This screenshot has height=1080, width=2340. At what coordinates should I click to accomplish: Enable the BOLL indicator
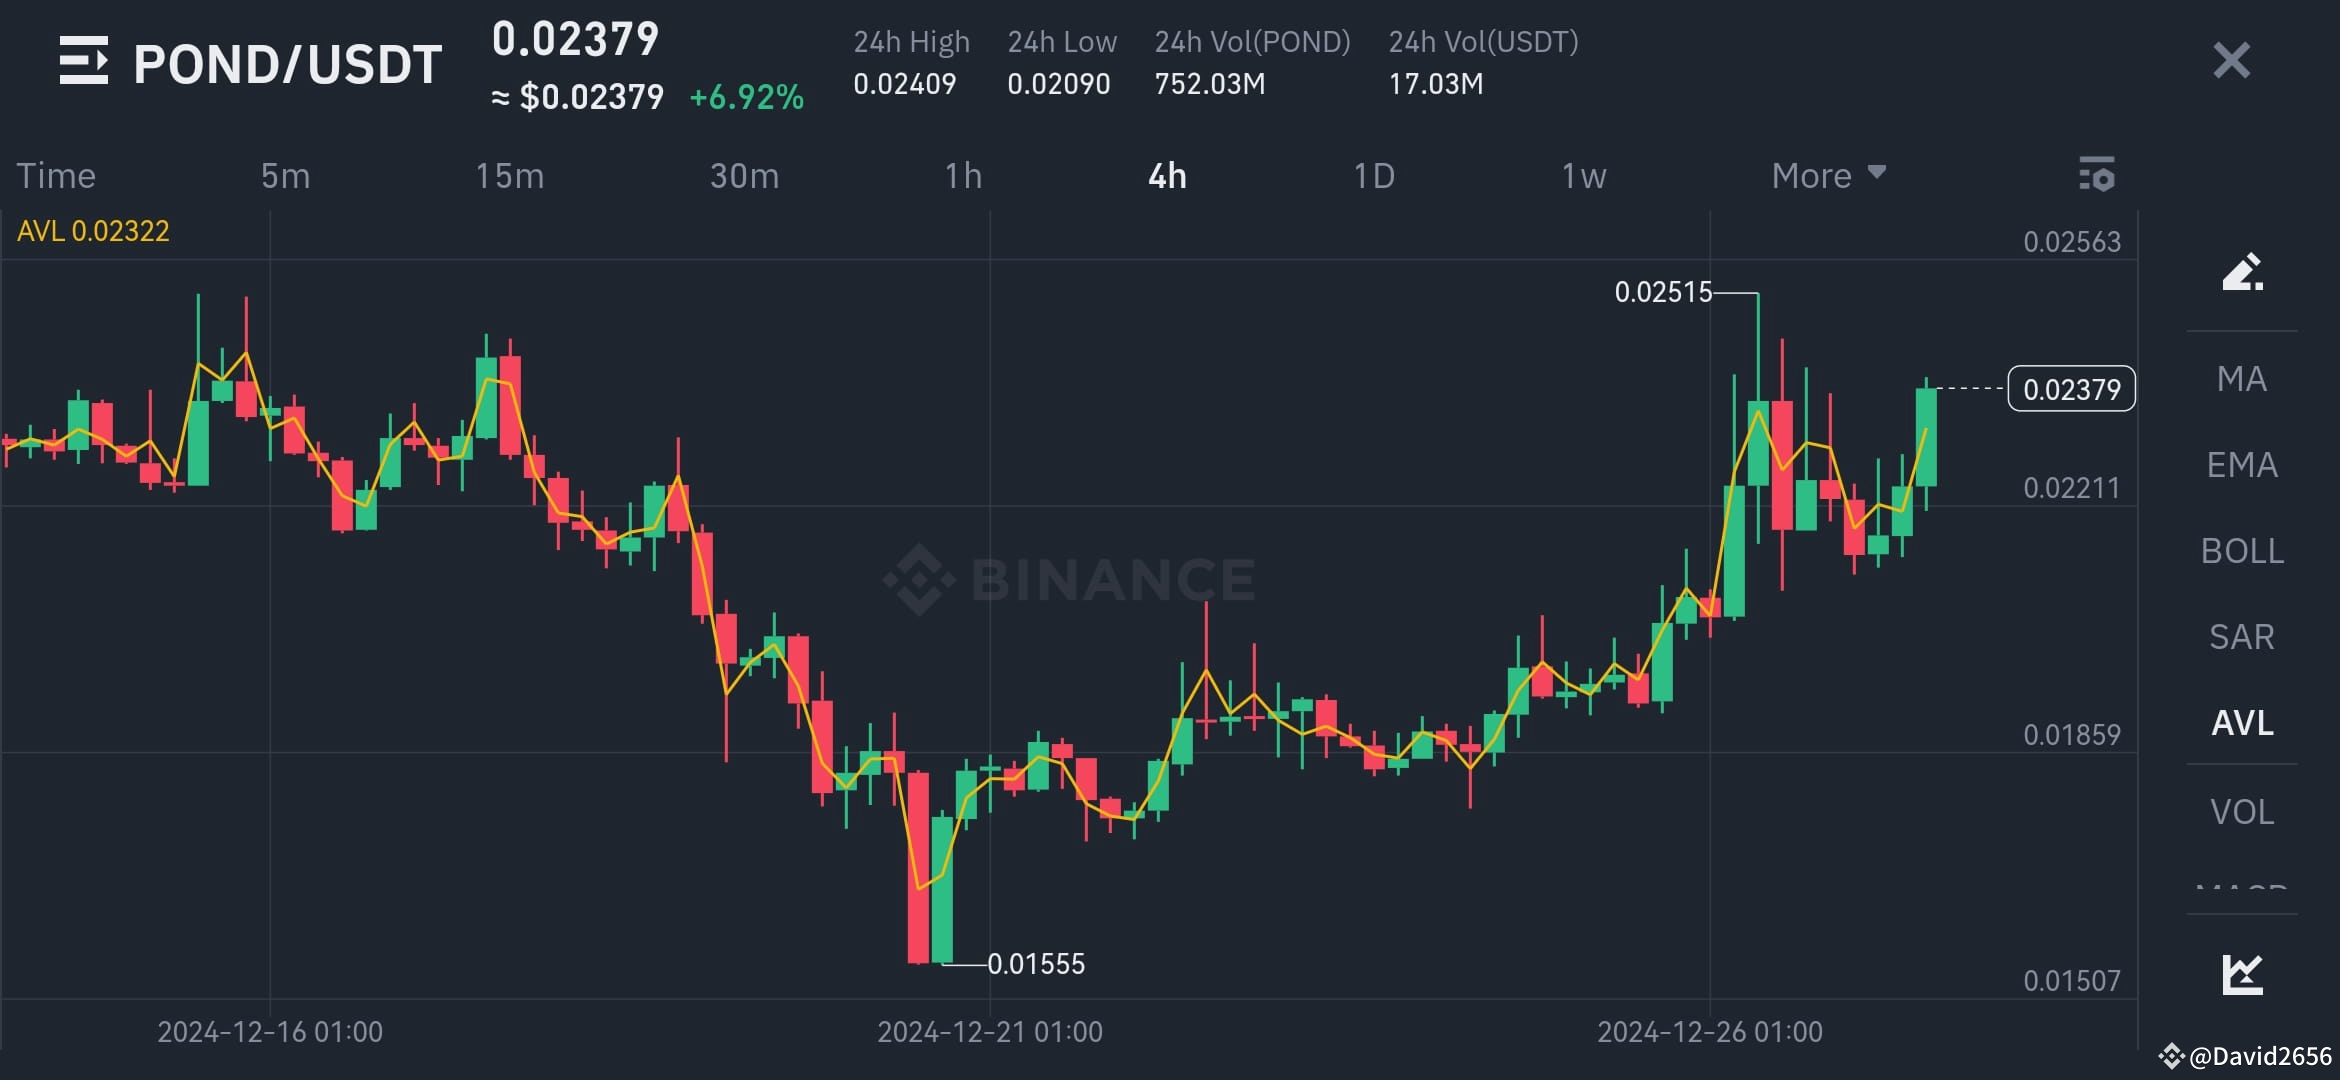2242,550
